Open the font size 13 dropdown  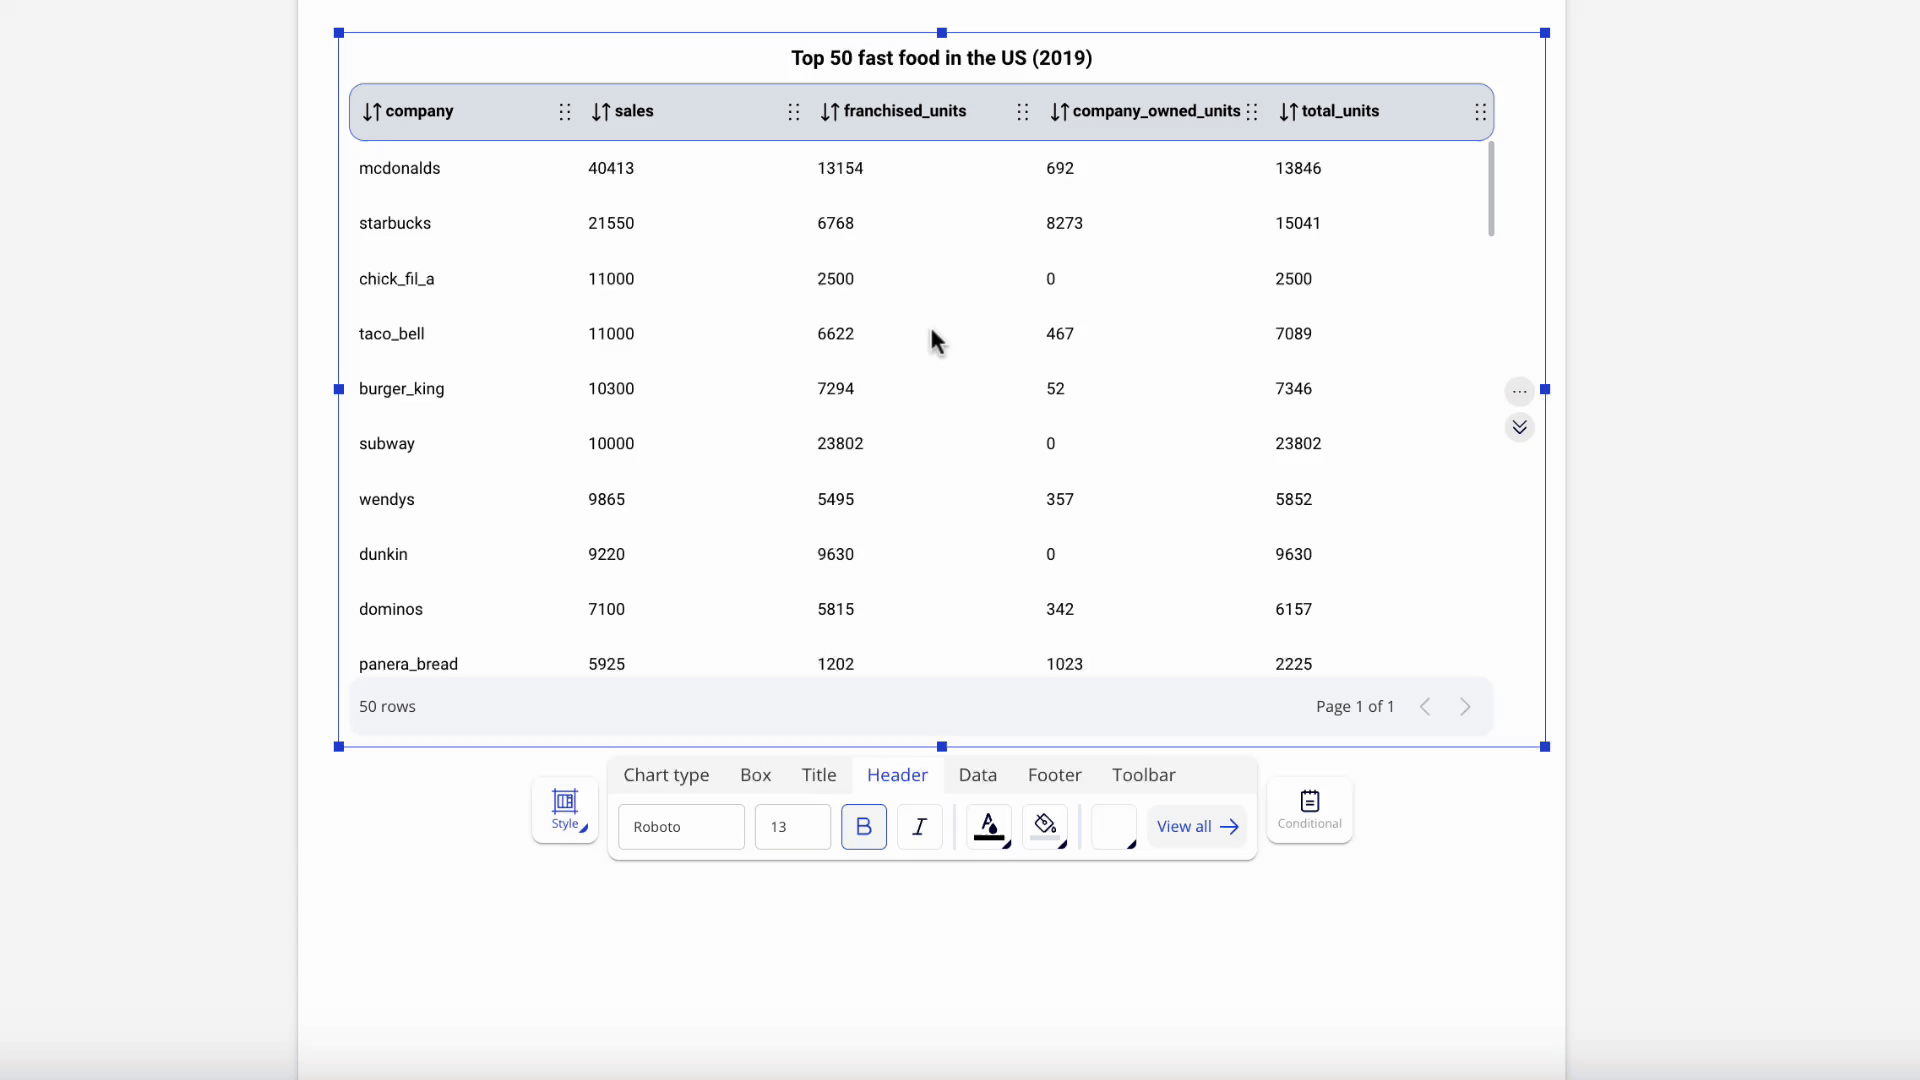792,827
